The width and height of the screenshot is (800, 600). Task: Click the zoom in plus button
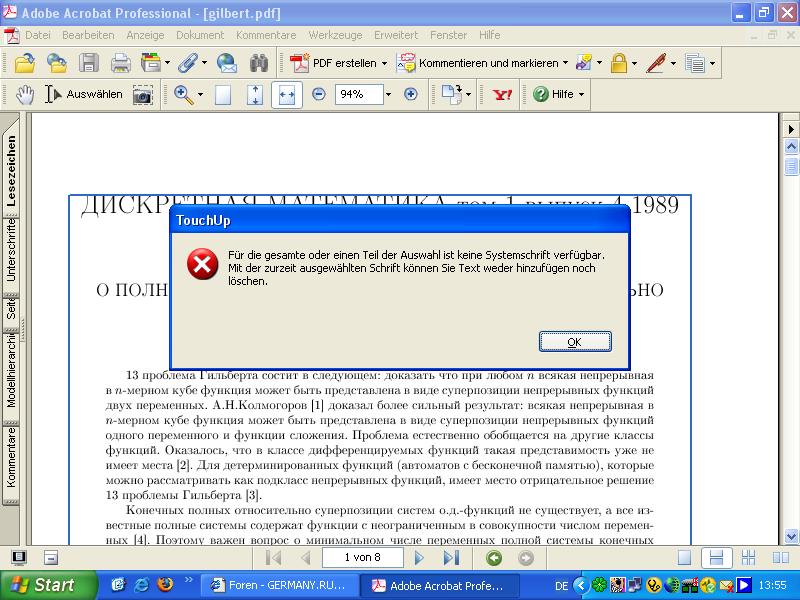410,94
